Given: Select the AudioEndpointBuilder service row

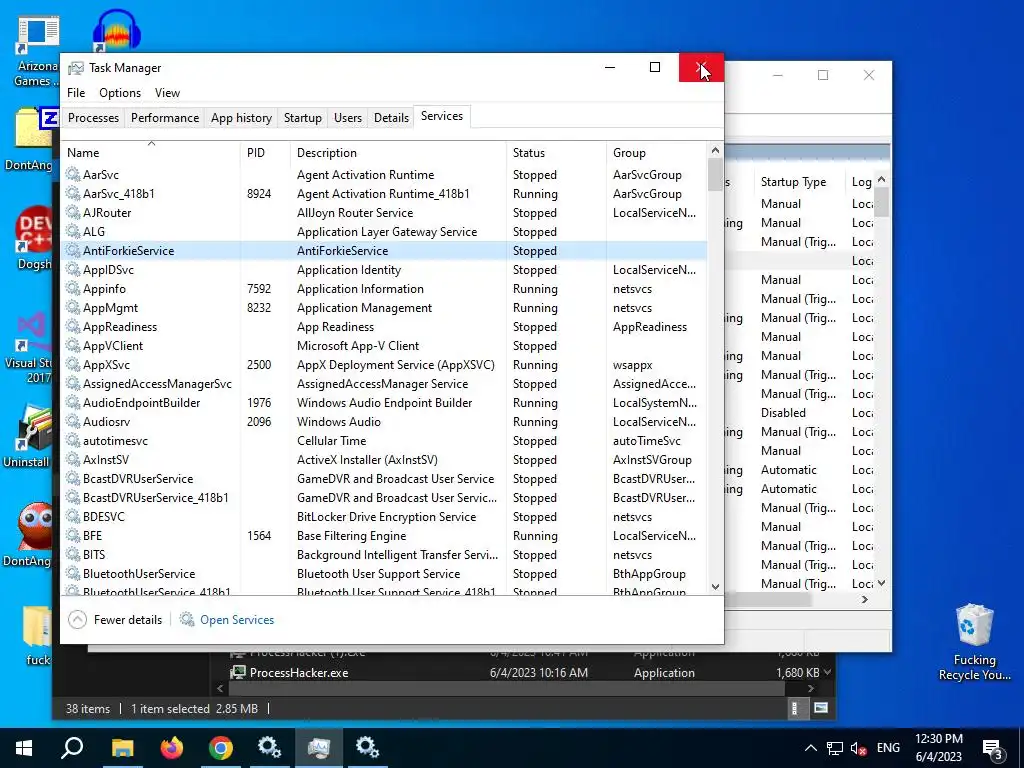Looking at the screenshot, I should [384, 403].
